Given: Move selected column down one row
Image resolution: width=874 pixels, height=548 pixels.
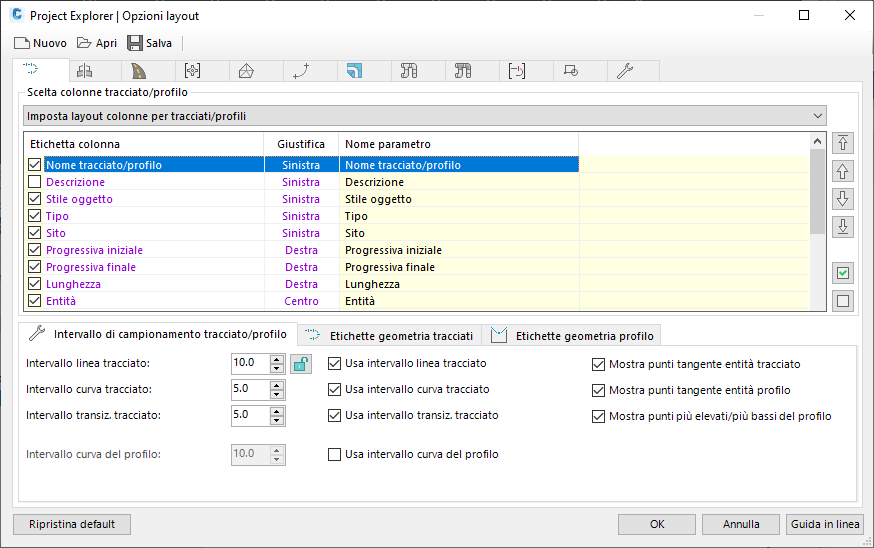Looking at the screenshot, I should [843, 198].
